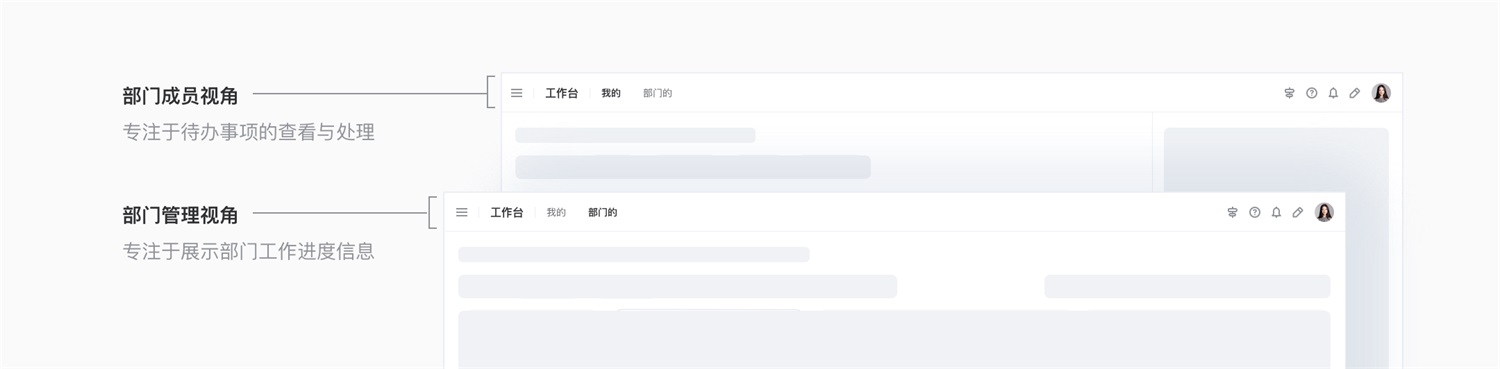Click 部门管理视角 heading label
Image resolution: width=1500 pixels, height=369 pixels.
pyautogui.click(x=181, y=215)
